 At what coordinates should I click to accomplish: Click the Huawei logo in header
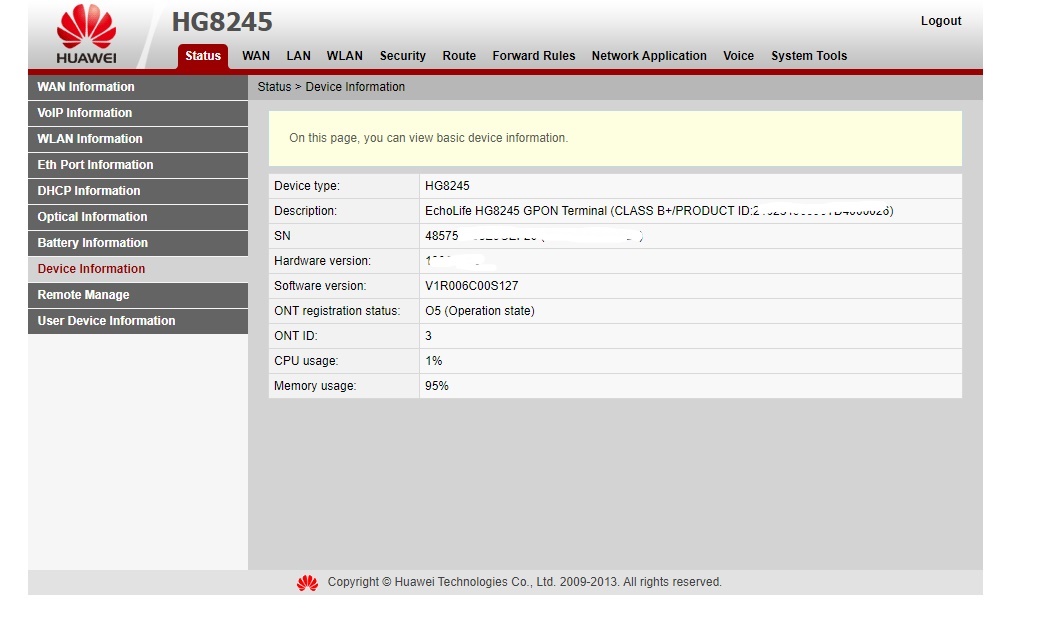tap(86, 35)
